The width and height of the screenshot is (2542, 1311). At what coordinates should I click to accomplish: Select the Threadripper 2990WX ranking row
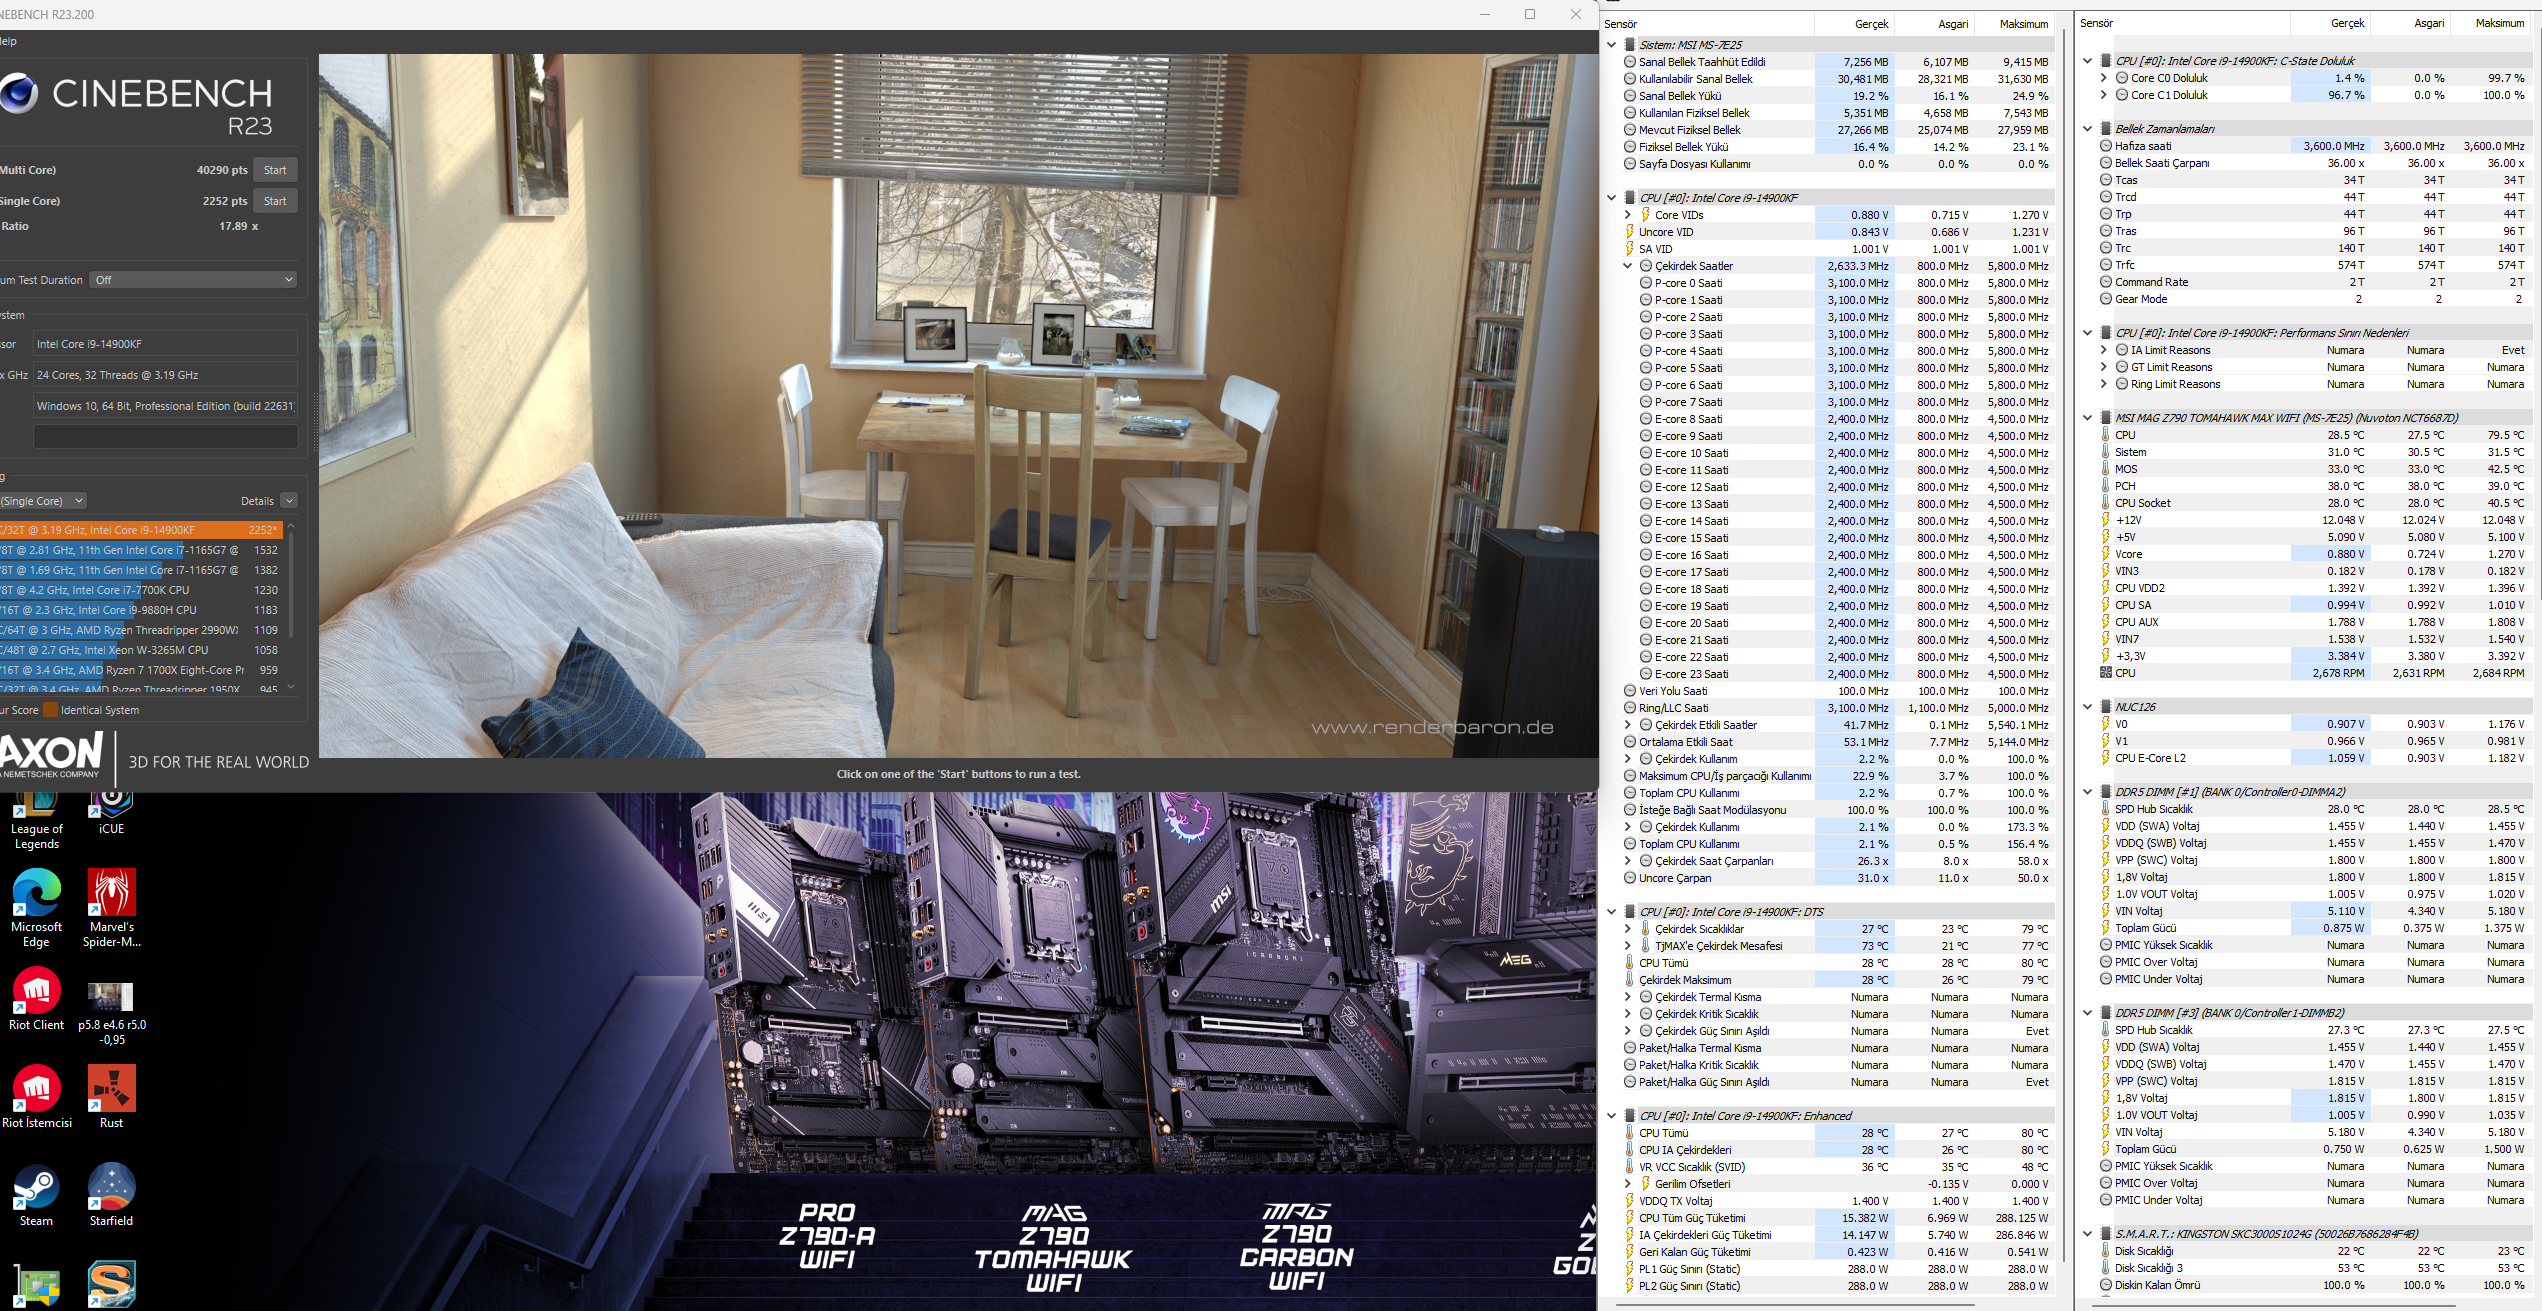pos(142,630)
